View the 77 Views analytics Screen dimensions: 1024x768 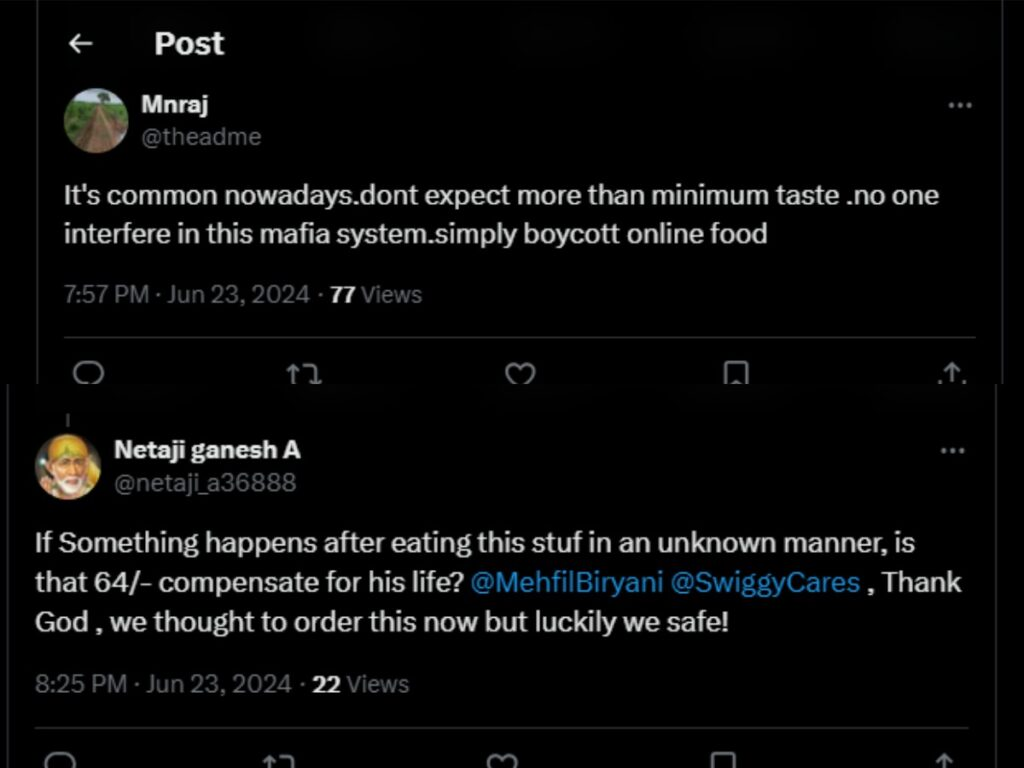[x=376, y=295]
